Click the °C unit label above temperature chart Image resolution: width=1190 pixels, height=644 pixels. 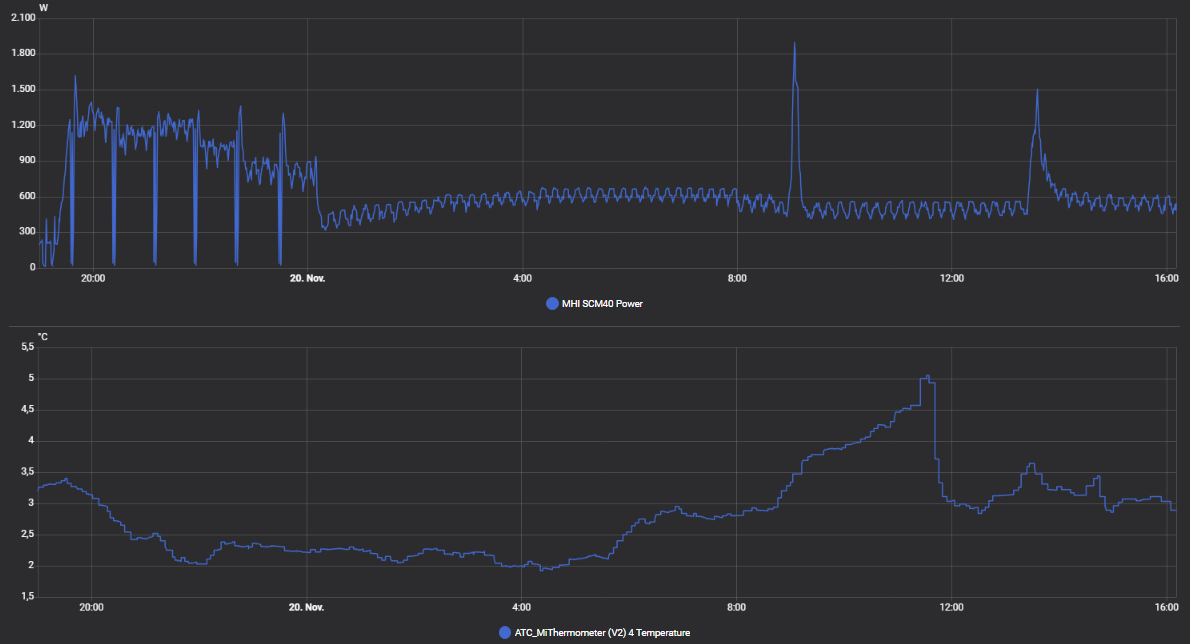click(43, 337)
